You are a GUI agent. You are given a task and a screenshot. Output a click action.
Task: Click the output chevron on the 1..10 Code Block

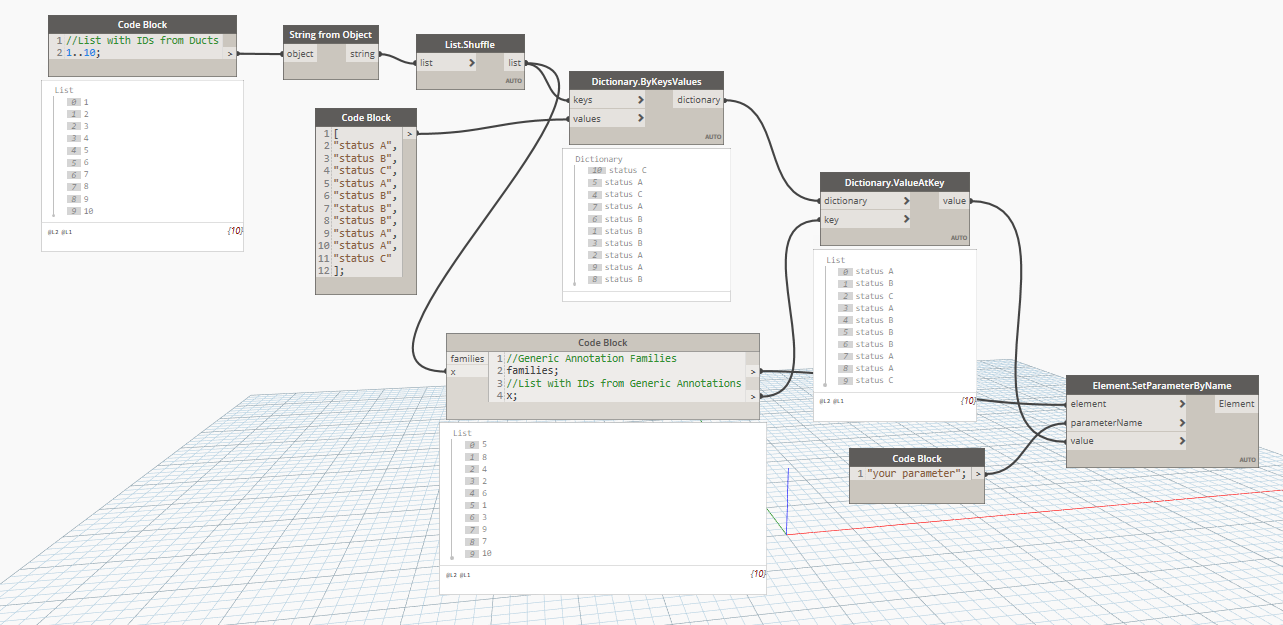tap(229, 53)
